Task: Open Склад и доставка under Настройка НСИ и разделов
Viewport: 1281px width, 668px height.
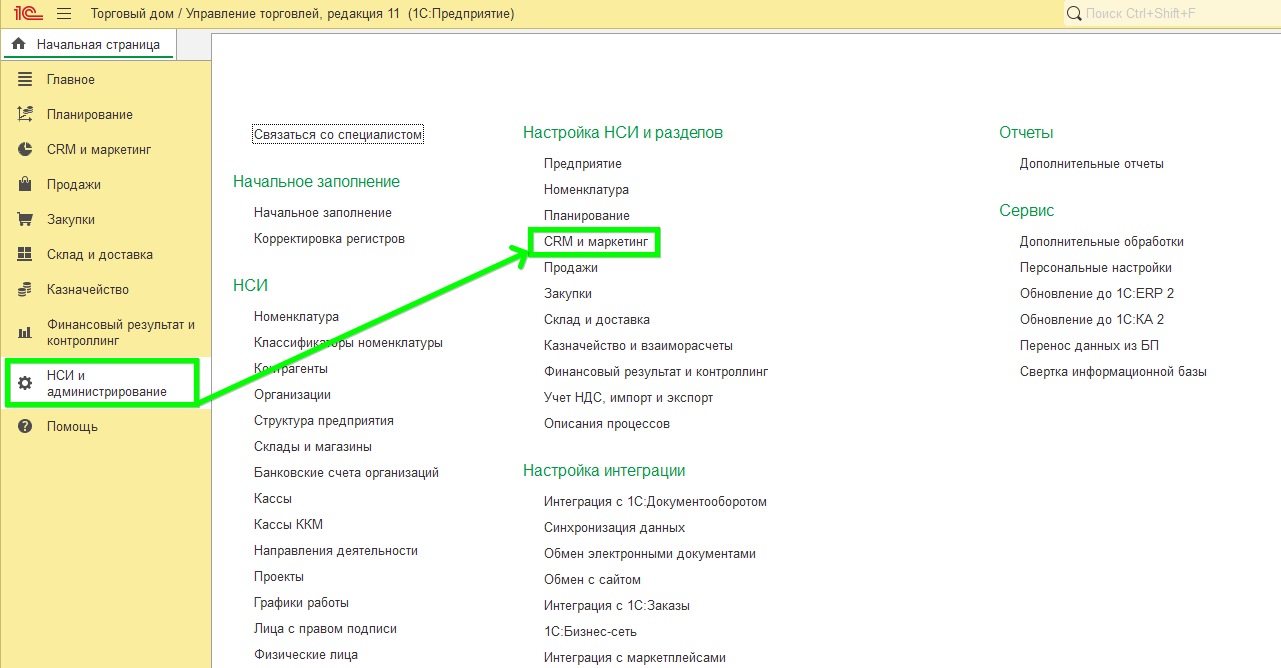Action: (x=597, y=320)
